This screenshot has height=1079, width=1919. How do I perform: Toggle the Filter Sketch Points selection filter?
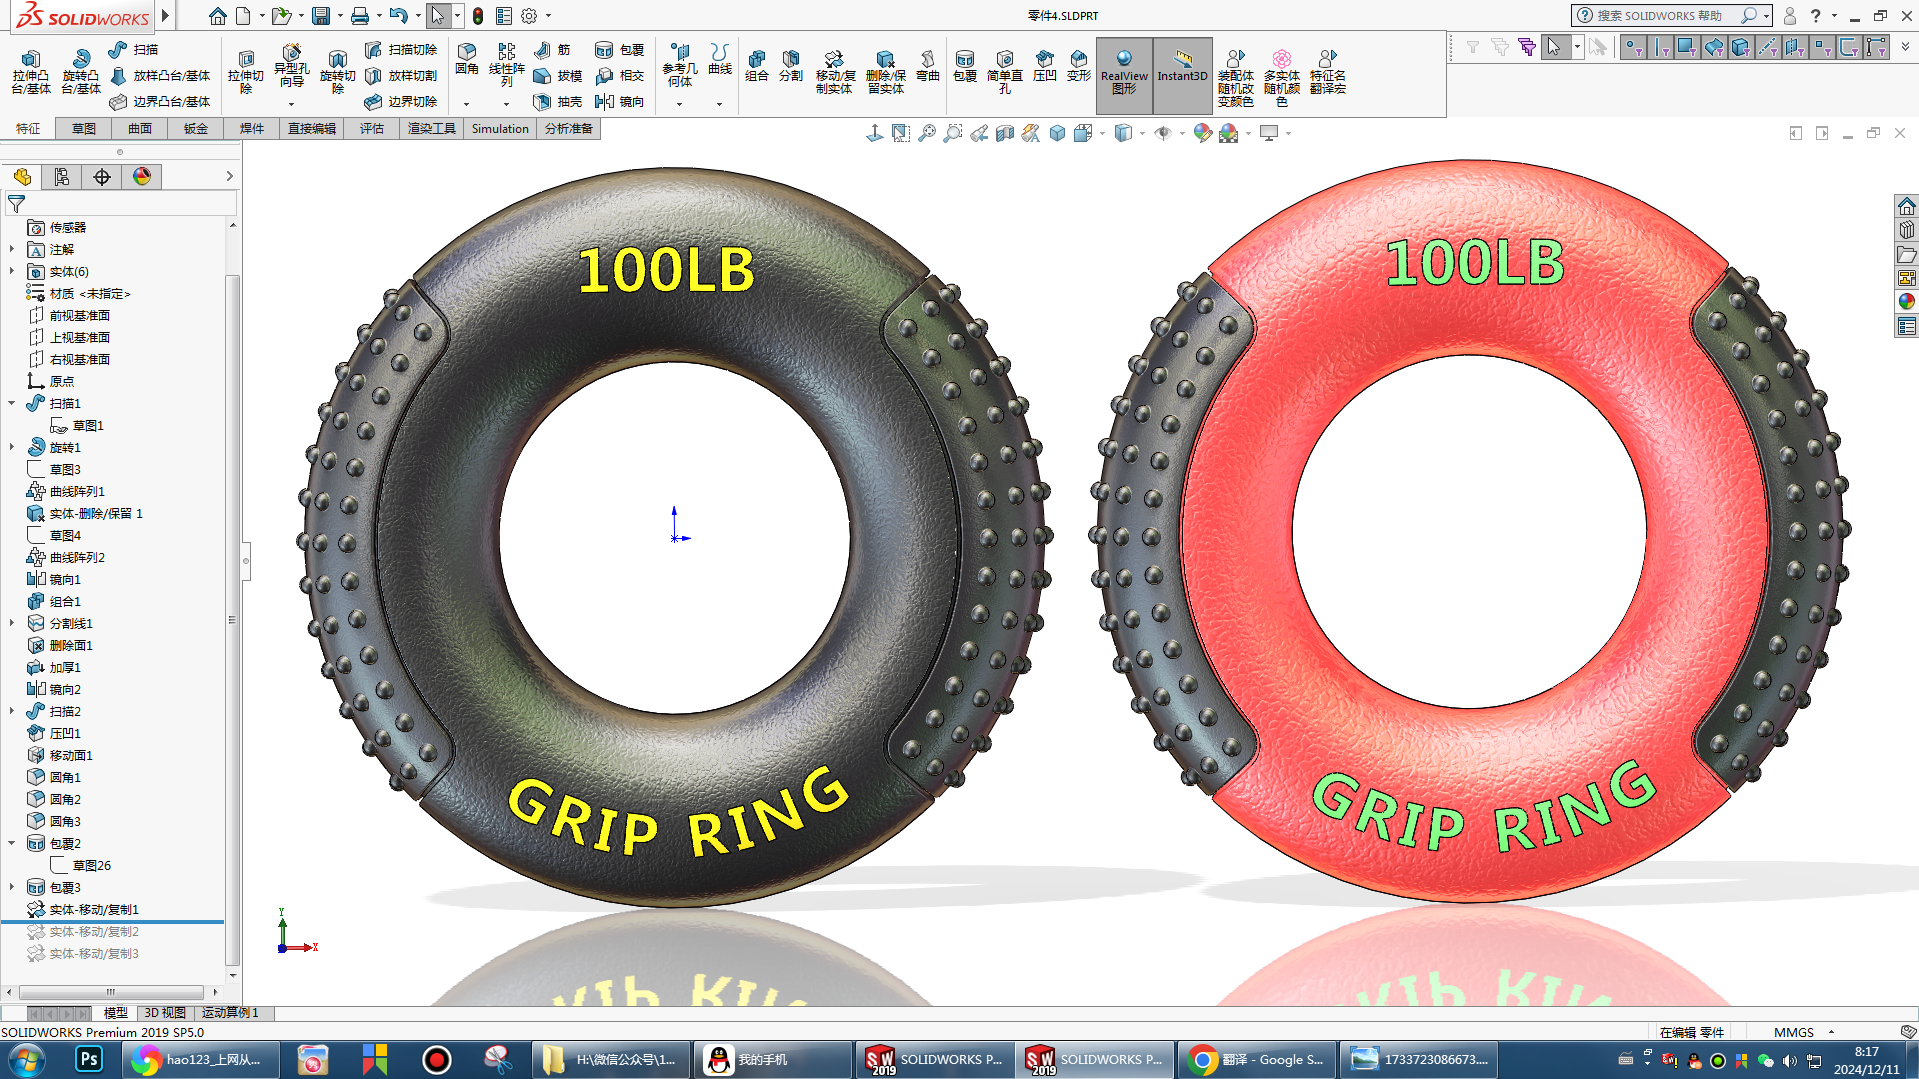coord(1822,47)
